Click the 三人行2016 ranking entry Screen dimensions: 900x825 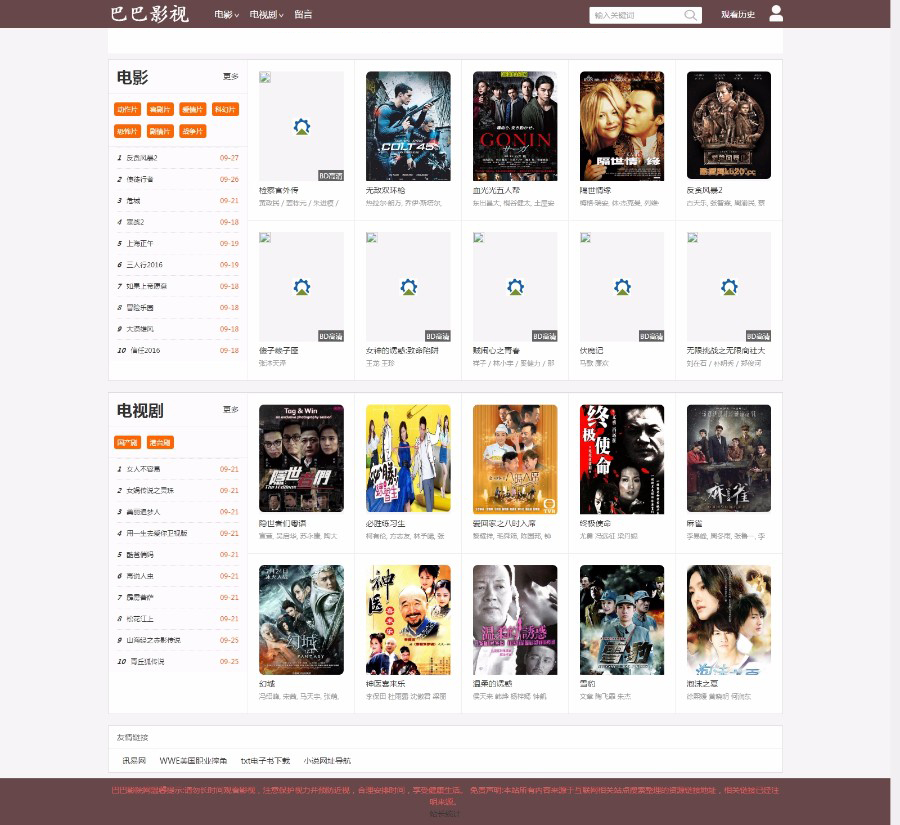point(145,265)
